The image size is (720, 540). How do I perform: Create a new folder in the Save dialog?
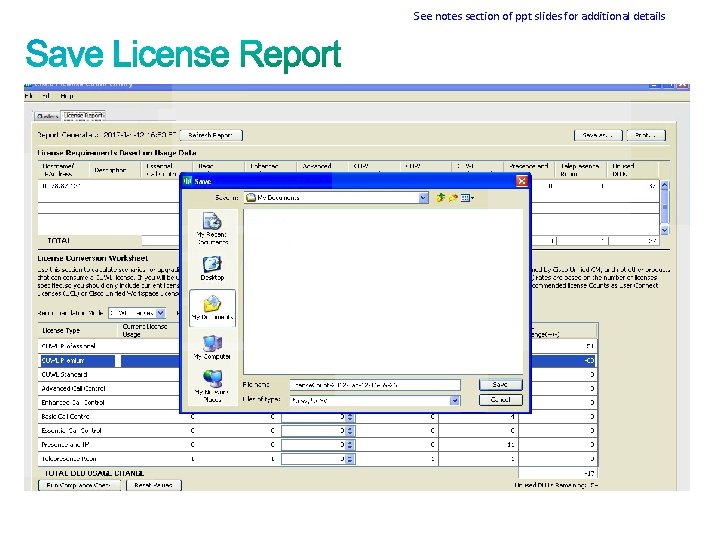453,198
